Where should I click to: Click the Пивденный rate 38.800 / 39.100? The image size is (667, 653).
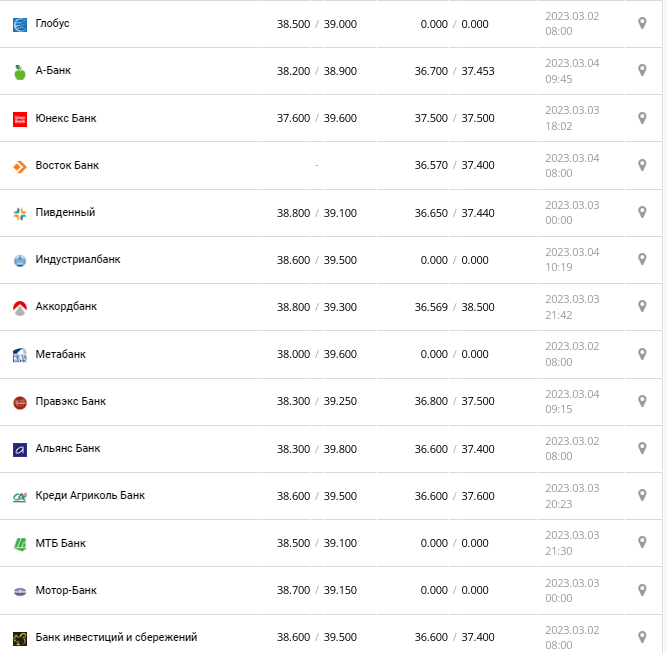tap(316, 213)
